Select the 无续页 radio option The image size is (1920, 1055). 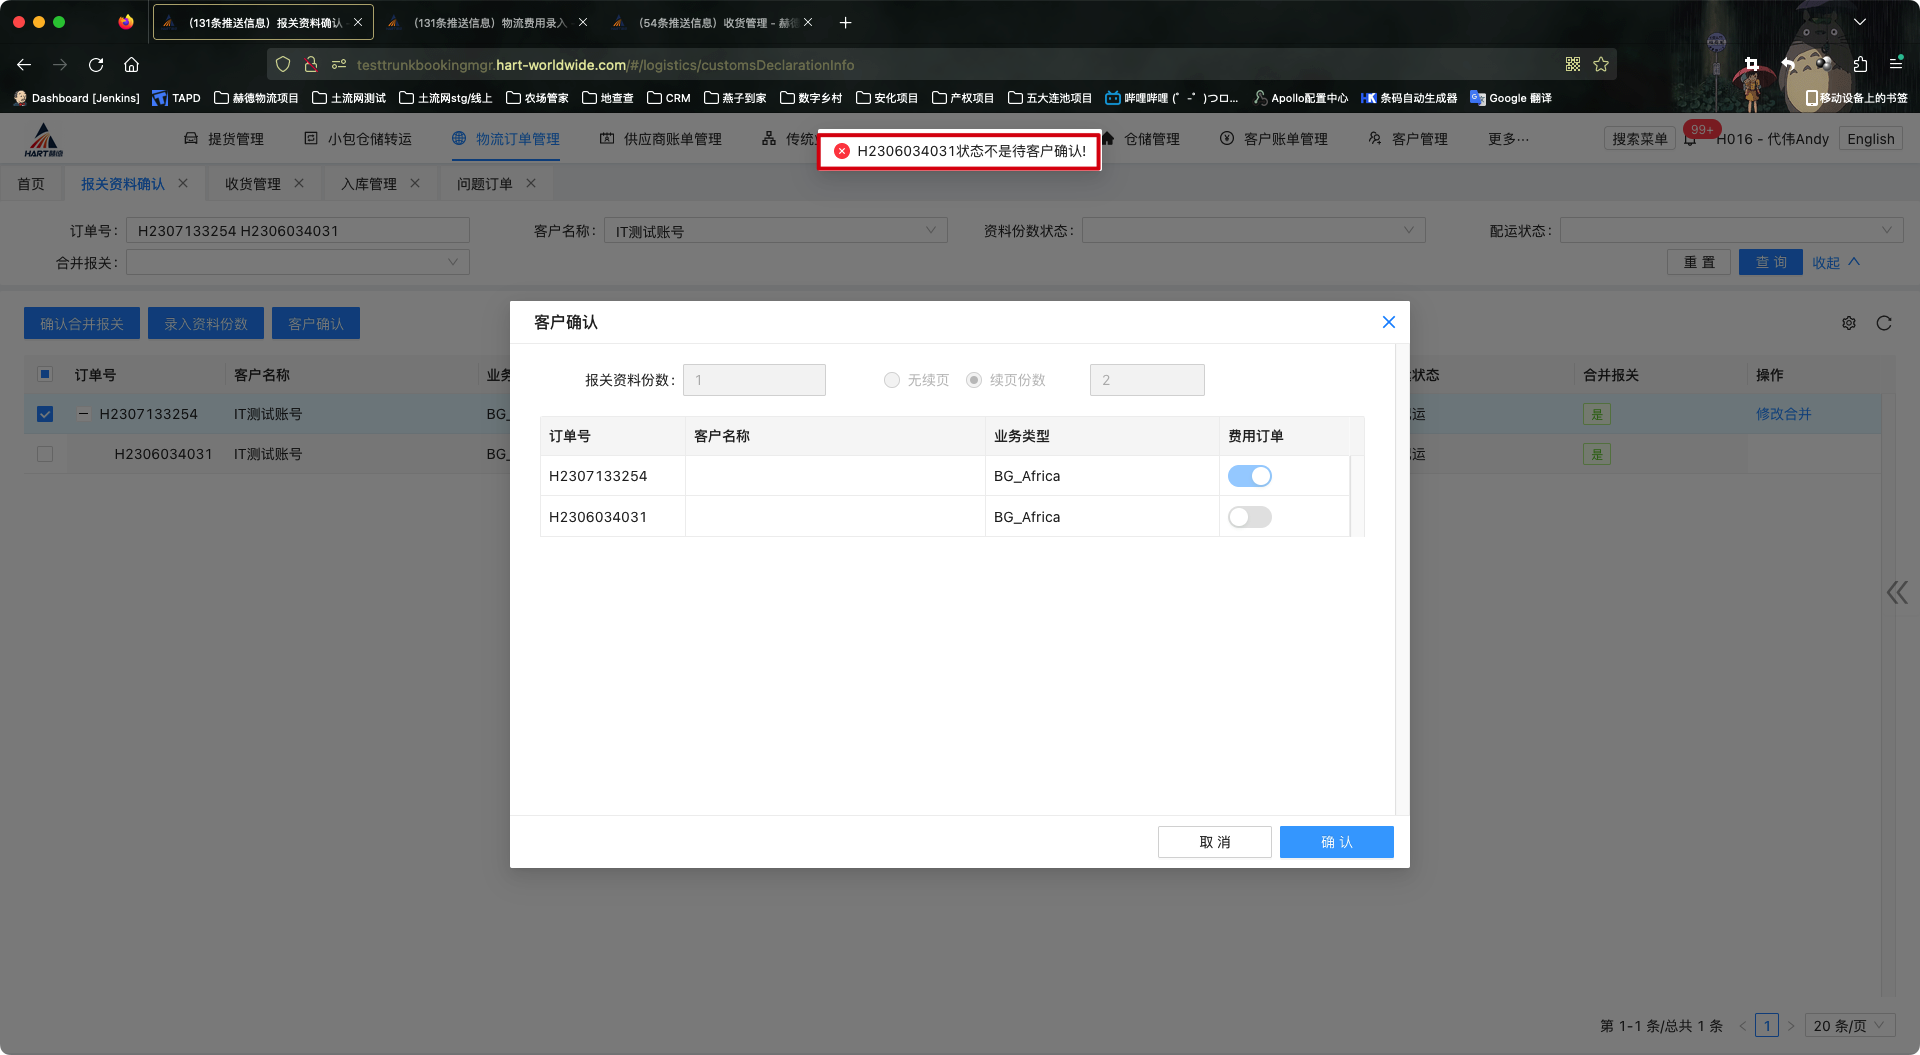coord(892,380)
